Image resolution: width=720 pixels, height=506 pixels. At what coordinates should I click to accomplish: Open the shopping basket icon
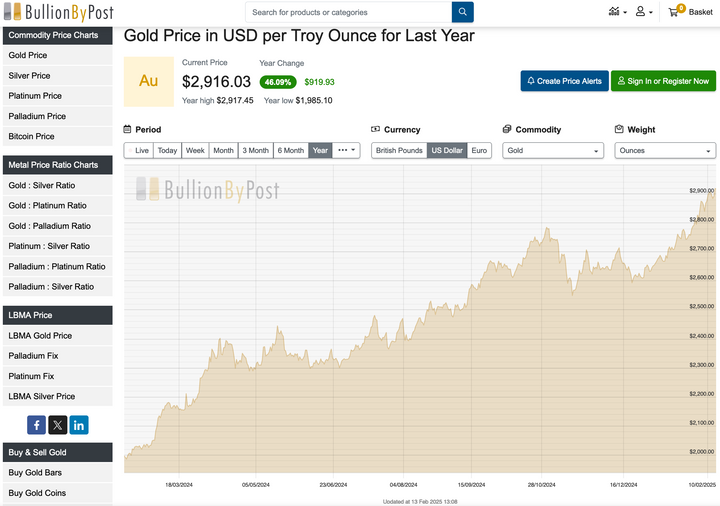pos(690,12)
